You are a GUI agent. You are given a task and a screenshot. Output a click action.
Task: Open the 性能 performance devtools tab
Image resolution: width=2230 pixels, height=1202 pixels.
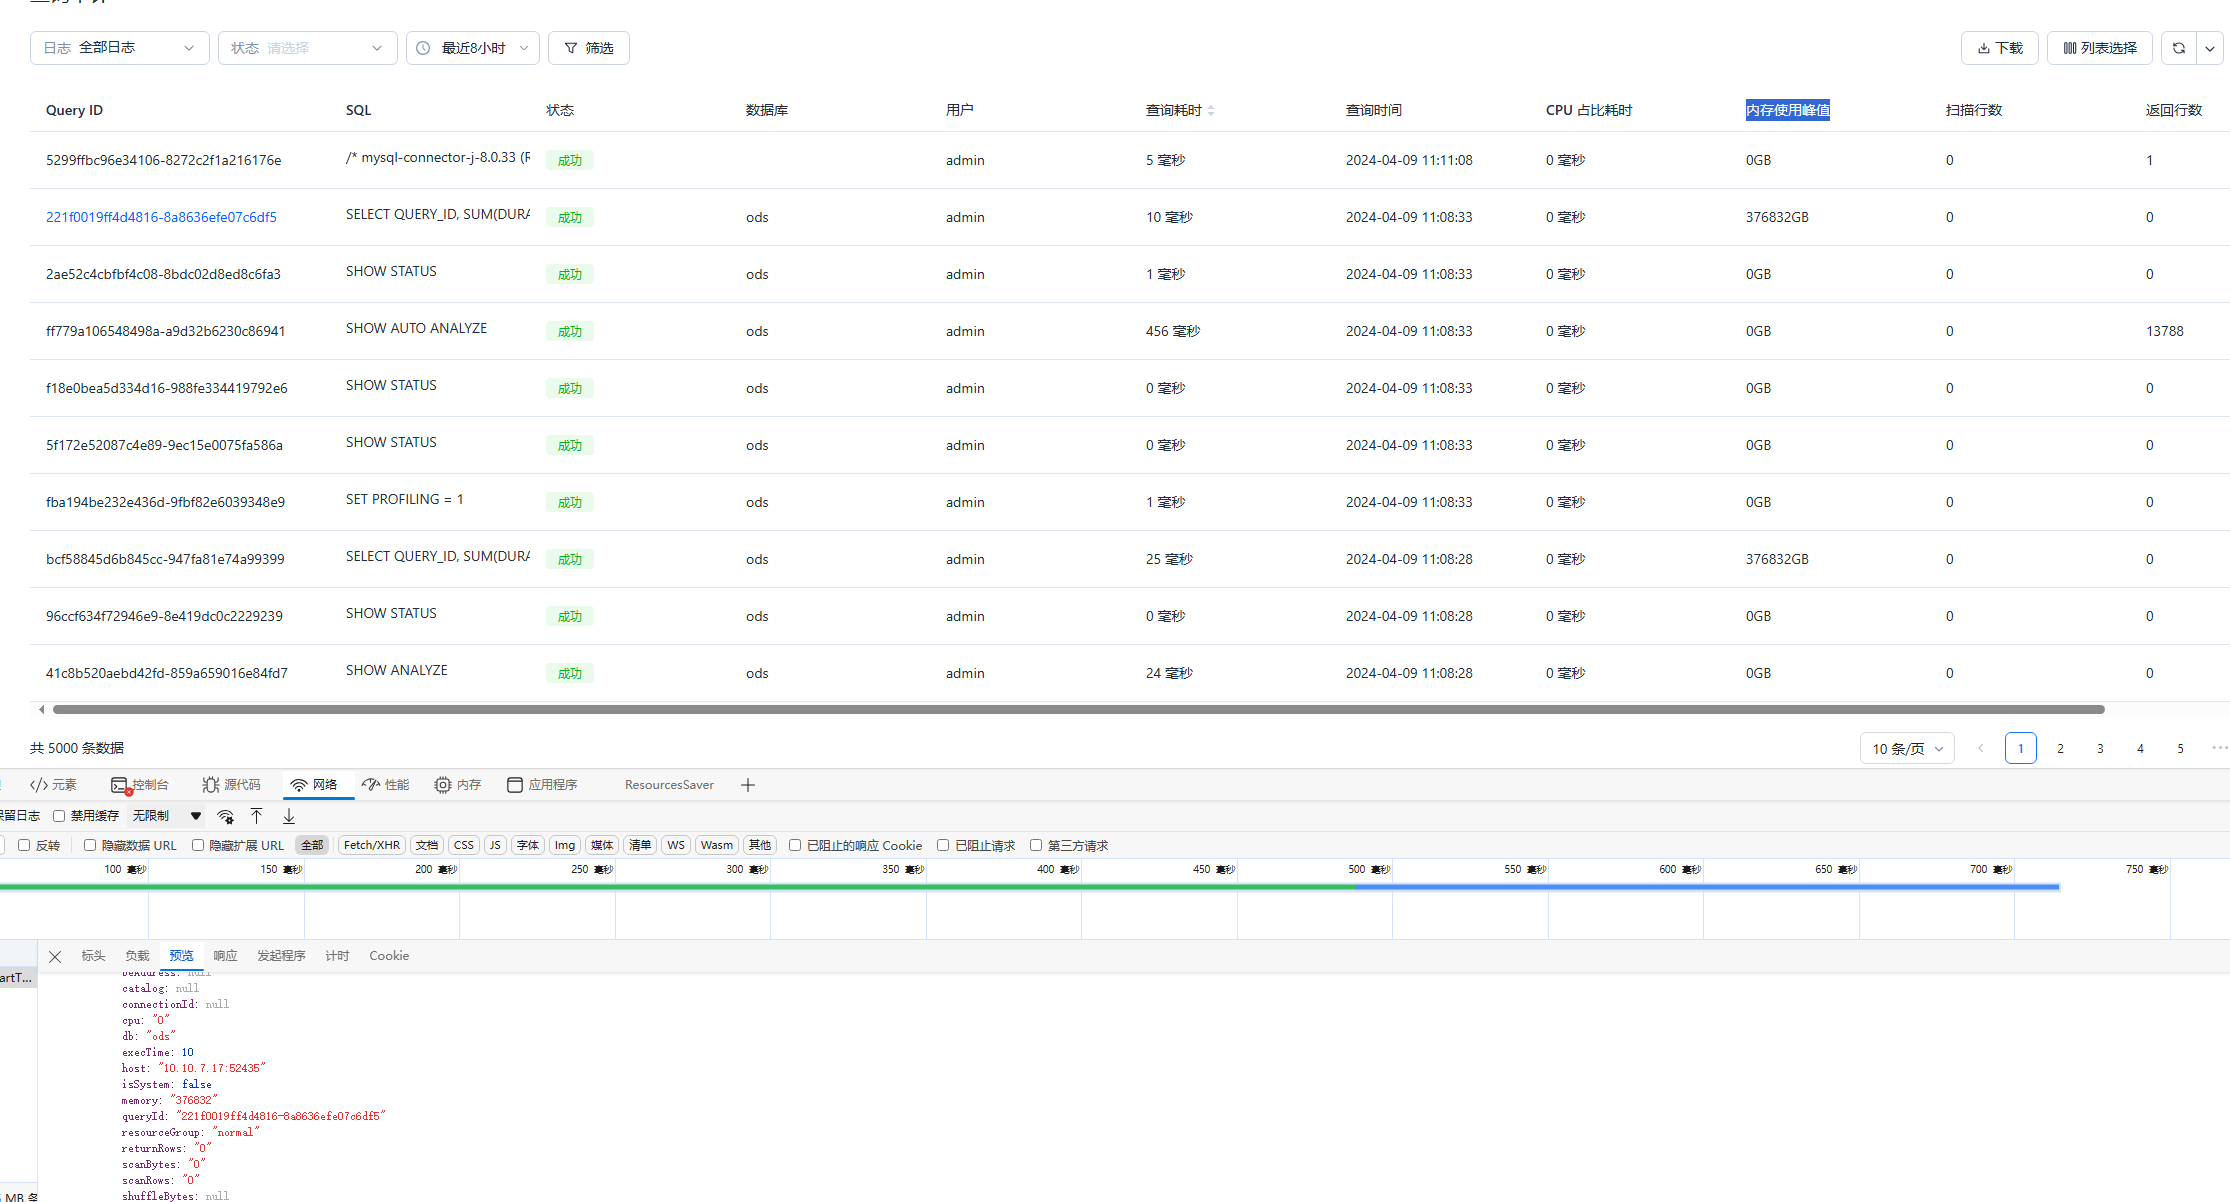[386, 785]
